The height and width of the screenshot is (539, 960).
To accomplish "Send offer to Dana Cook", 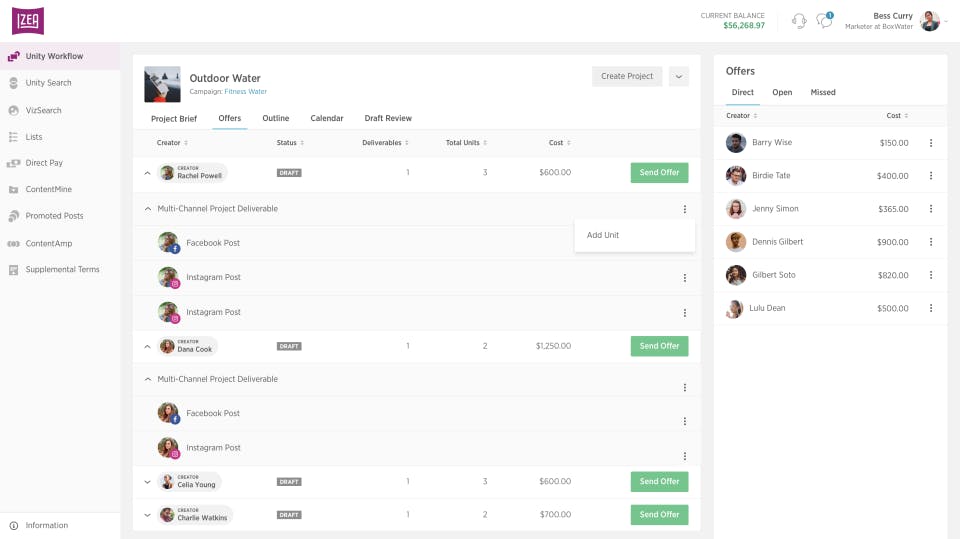I will pyautogui.click(x=659, y=346).
